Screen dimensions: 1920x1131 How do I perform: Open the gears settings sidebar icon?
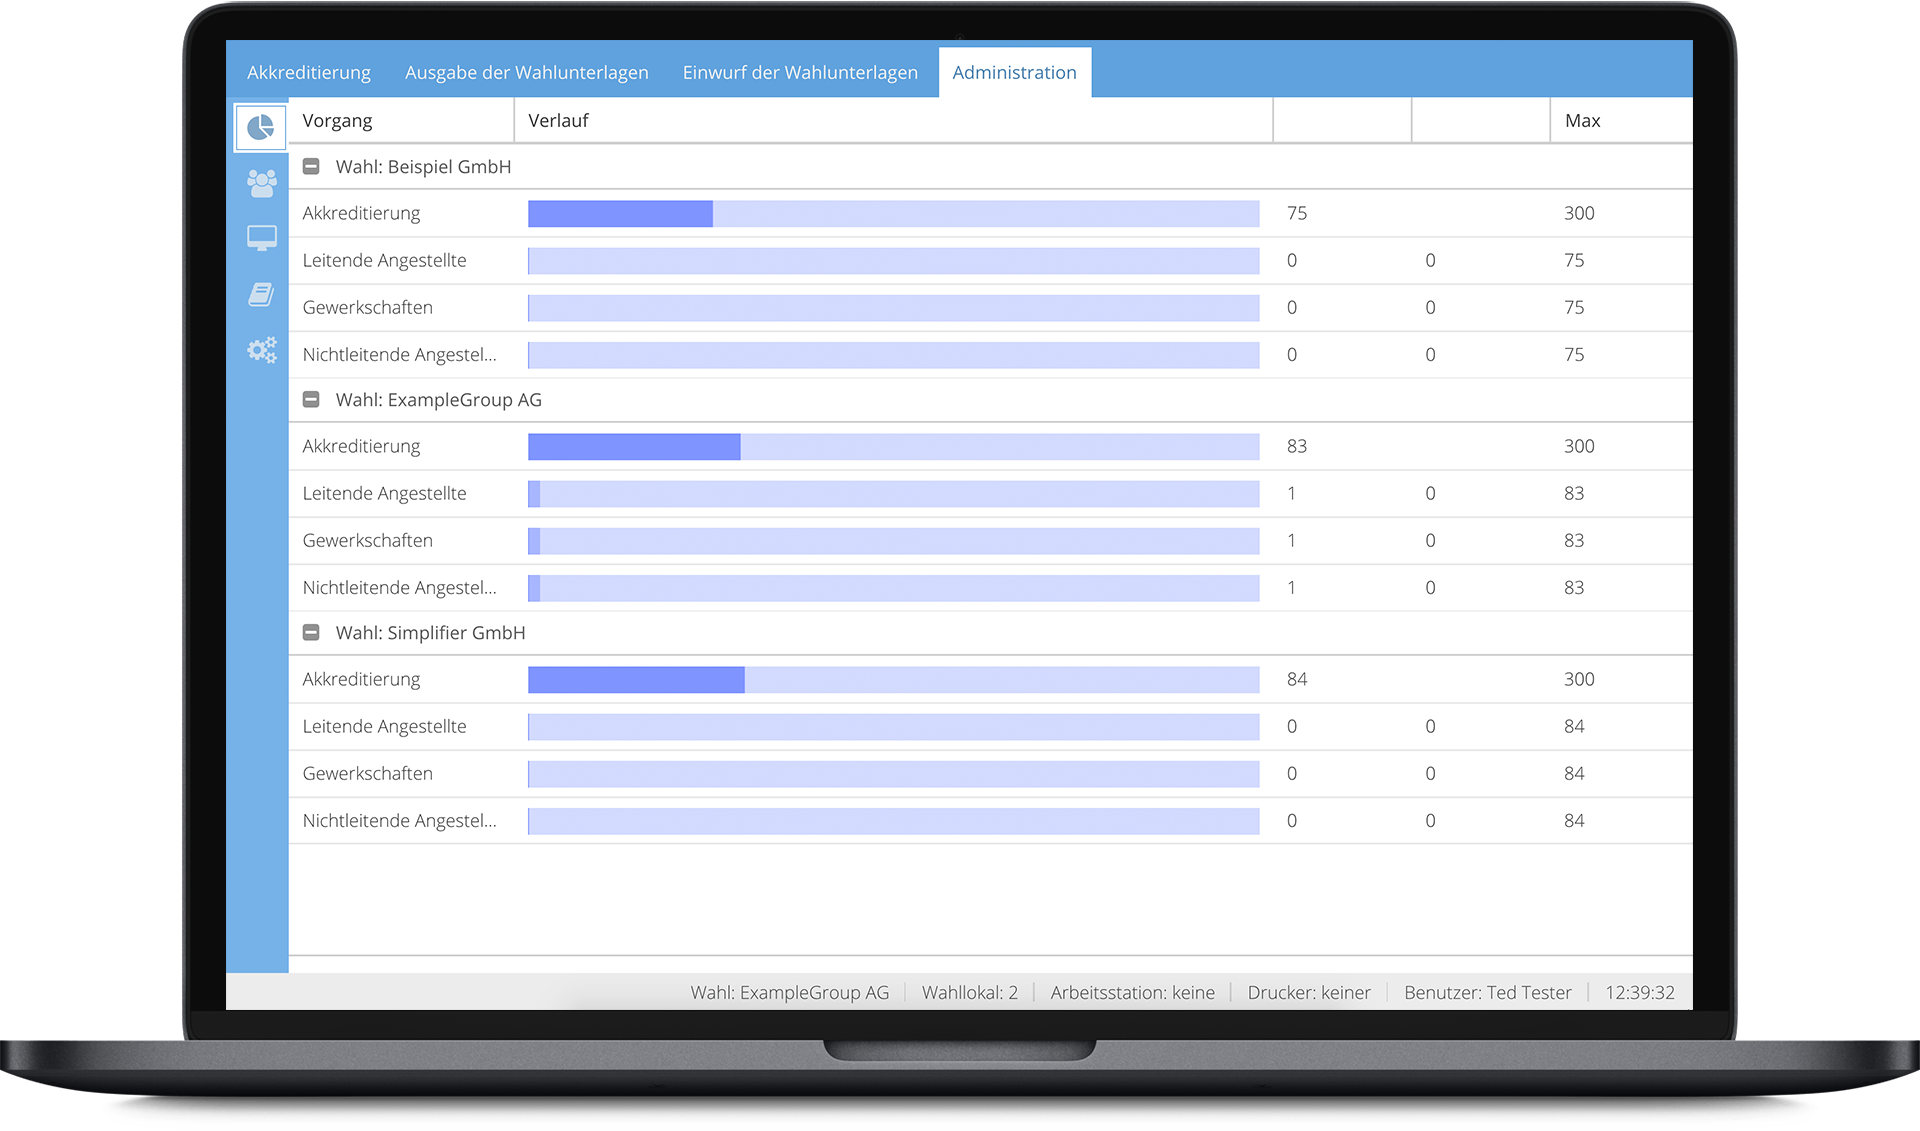[261, 350]
